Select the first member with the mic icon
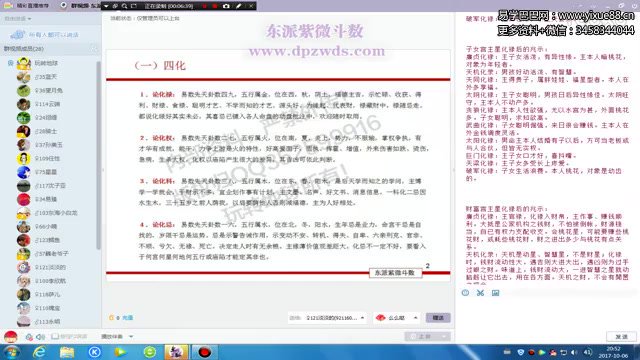 click(x=49, y=63)
